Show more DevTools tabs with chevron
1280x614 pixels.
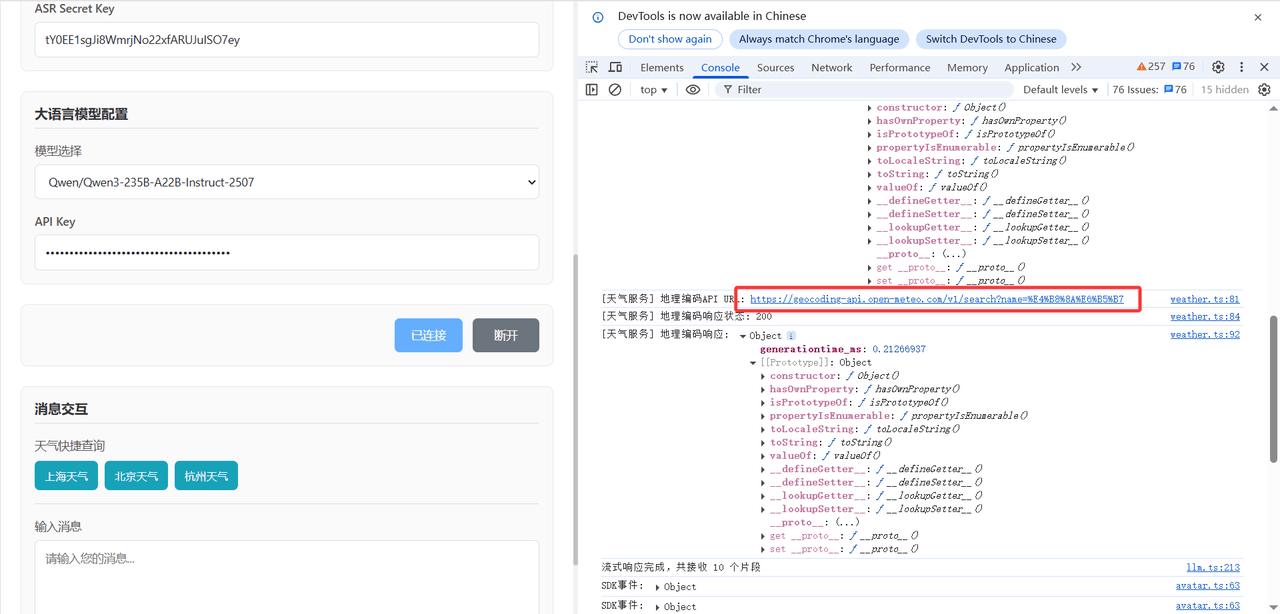(1076, 67)
